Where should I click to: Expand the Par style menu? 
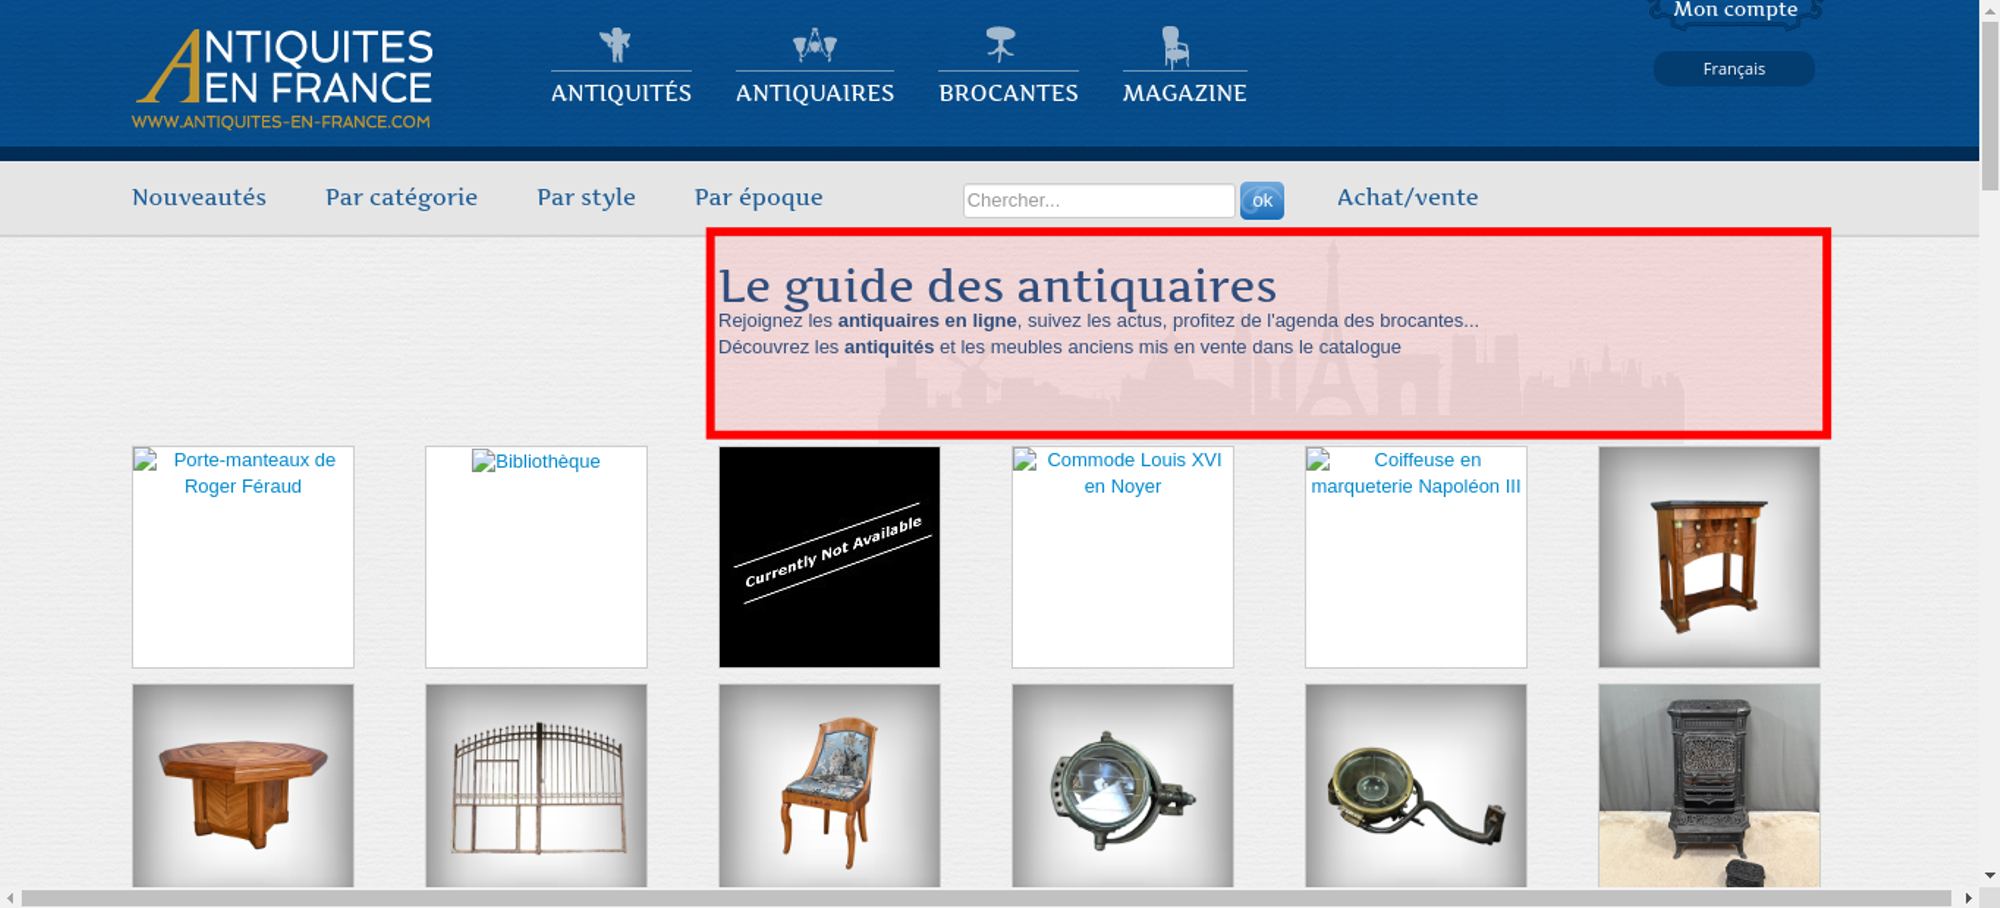tap(586, 197)
